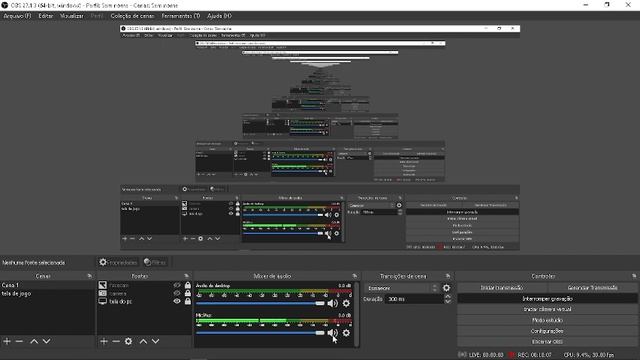Increase the transition Duração value
Image resolution: width=640 pixels, height=360 pixels.
coord(448,297)
